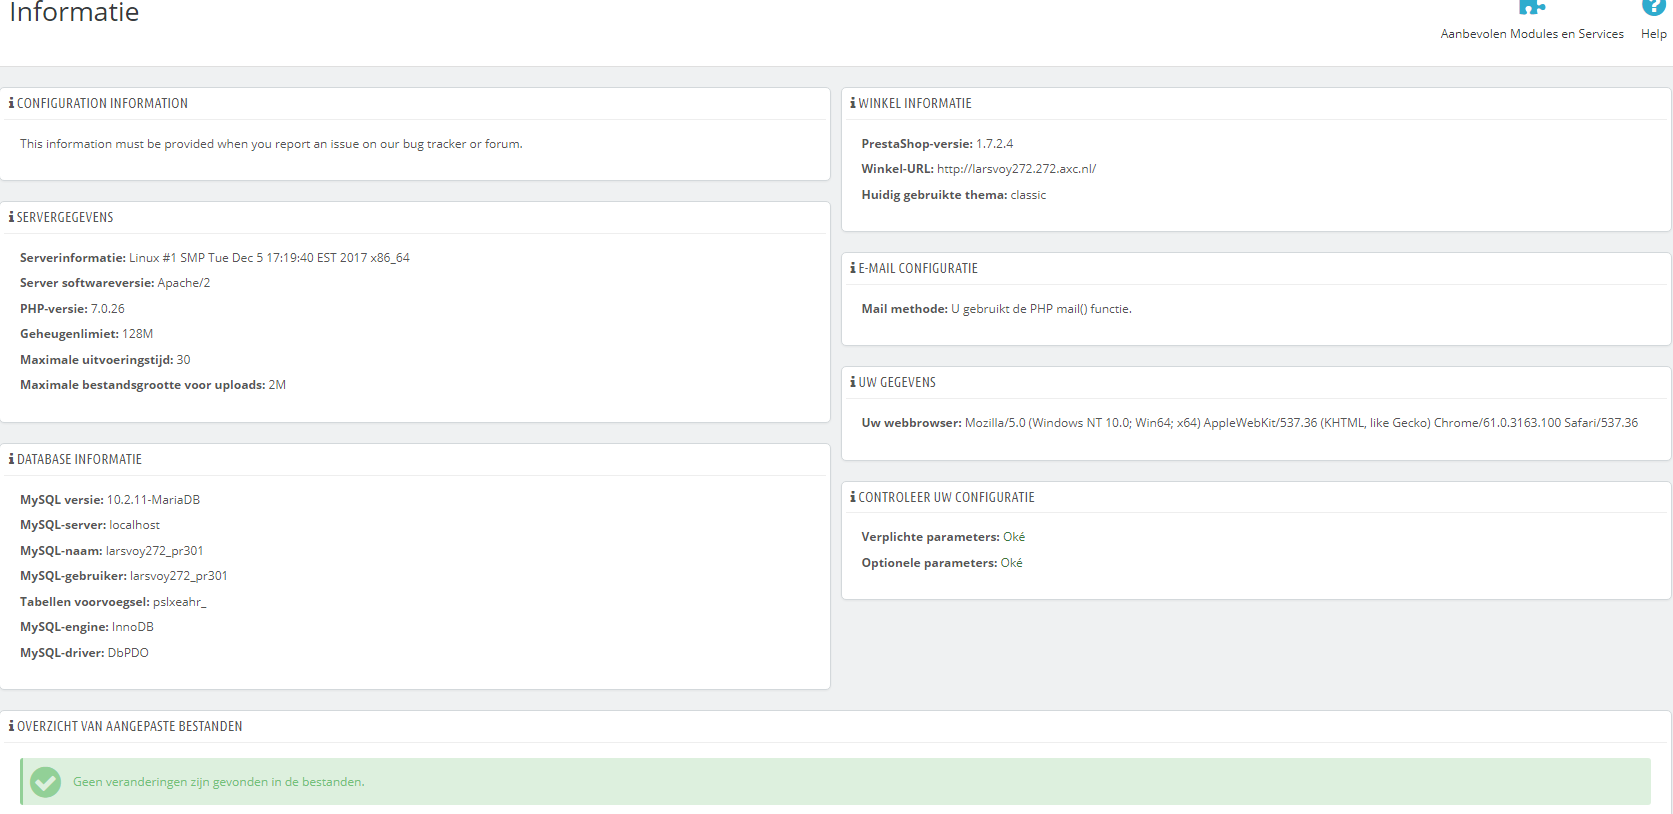The height and width of the screenshot is (814, 1673).
Task: Select MySQL-driver DbPDO line
Action: coord(84,653)
